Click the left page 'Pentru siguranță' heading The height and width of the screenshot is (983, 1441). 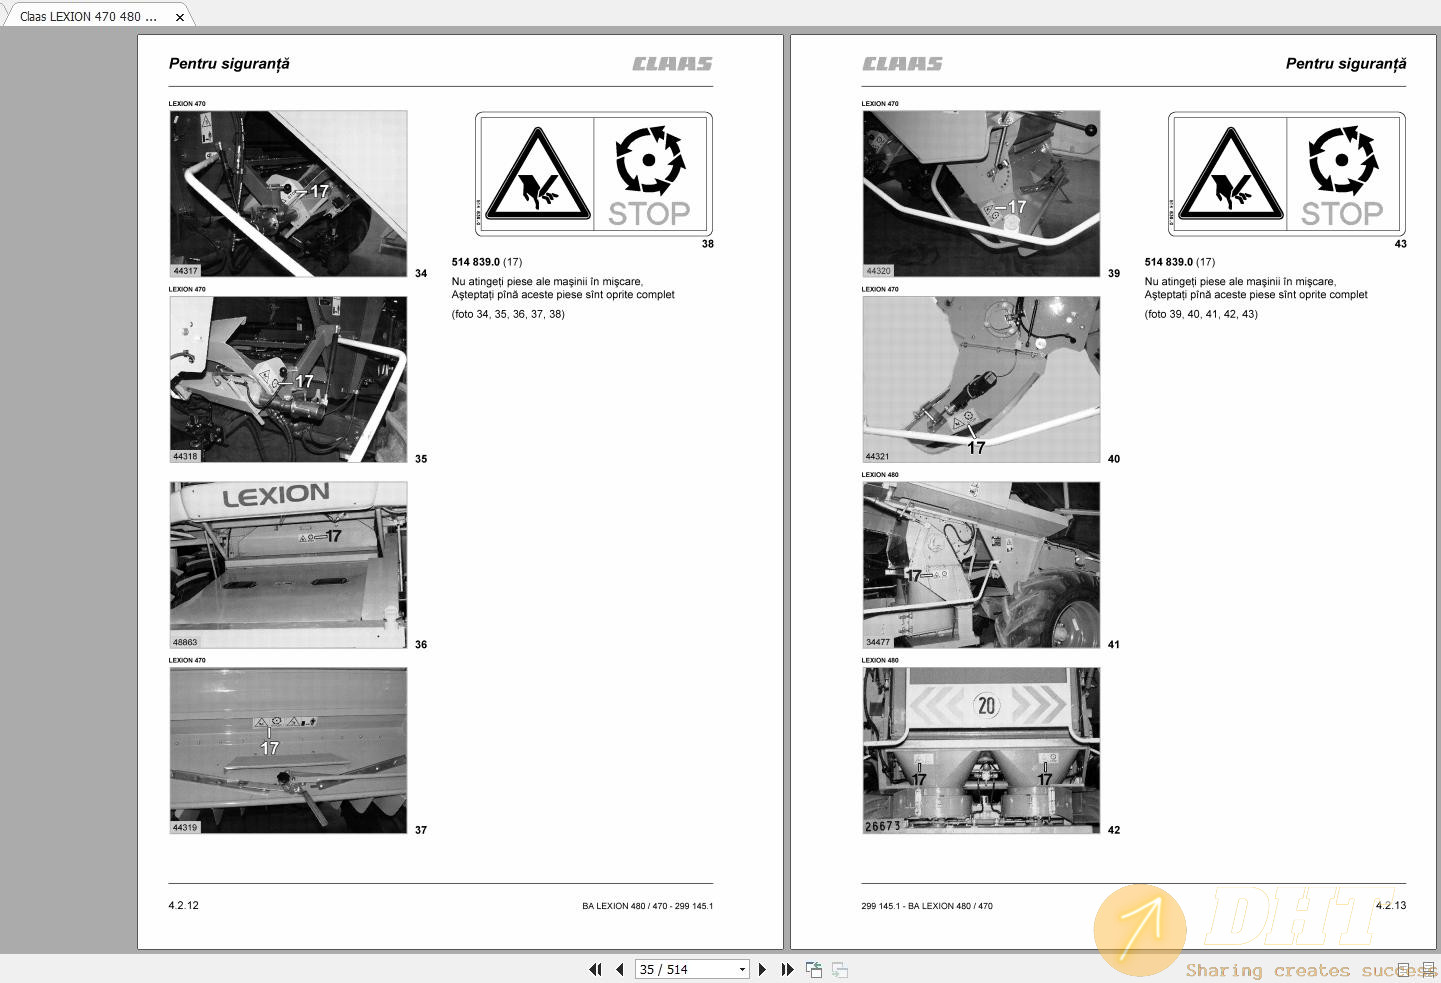click(229, 64)
